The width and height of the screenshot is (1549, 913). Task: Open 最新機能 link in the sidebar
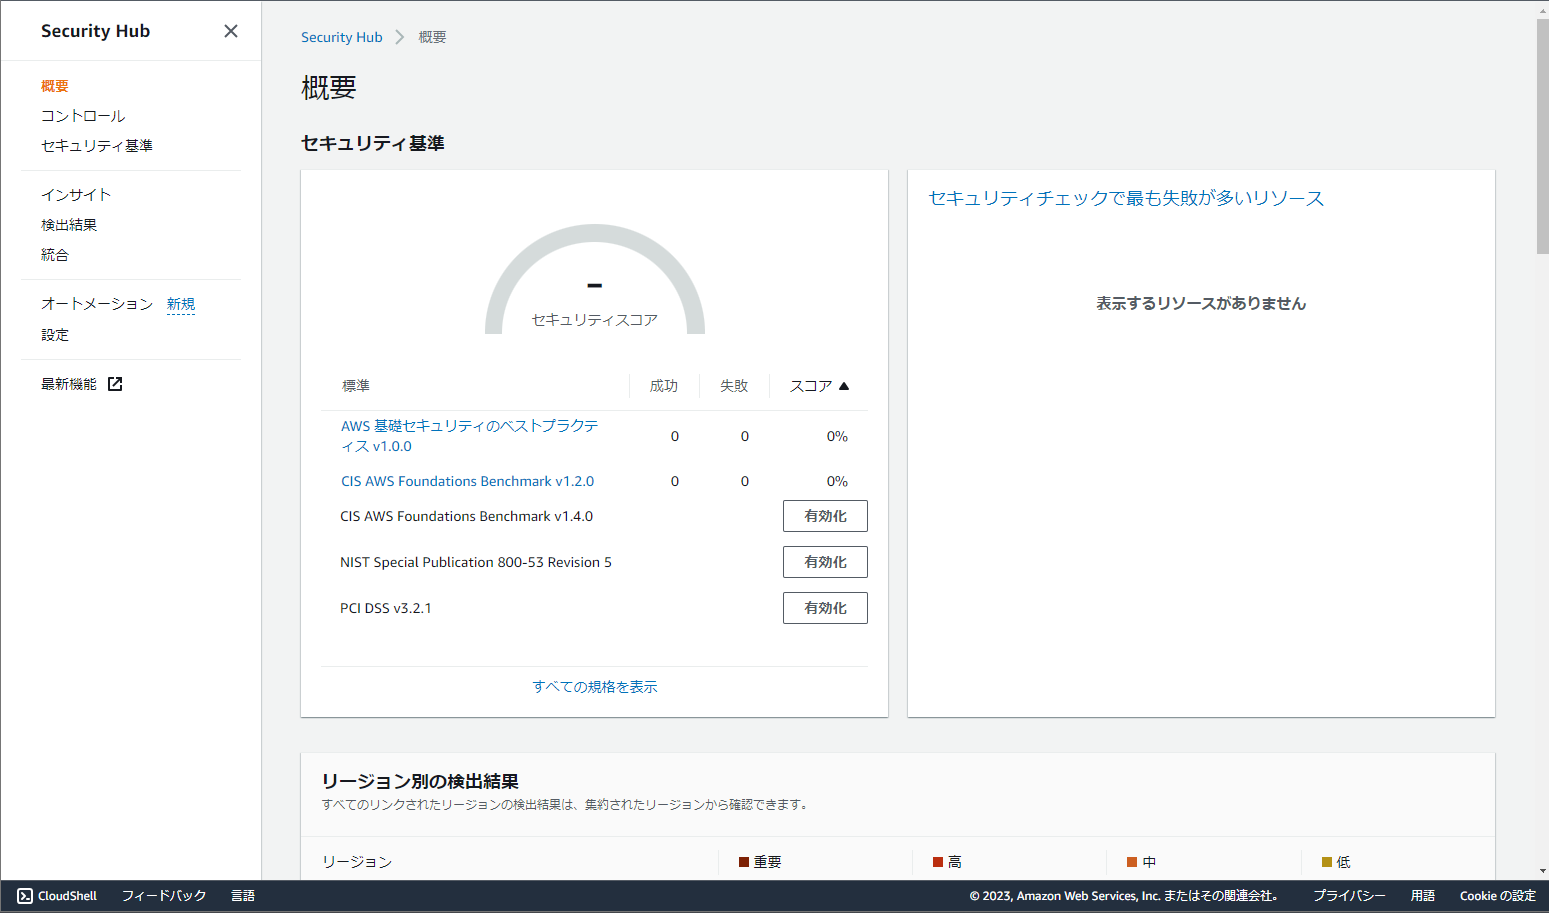[69, 384]
